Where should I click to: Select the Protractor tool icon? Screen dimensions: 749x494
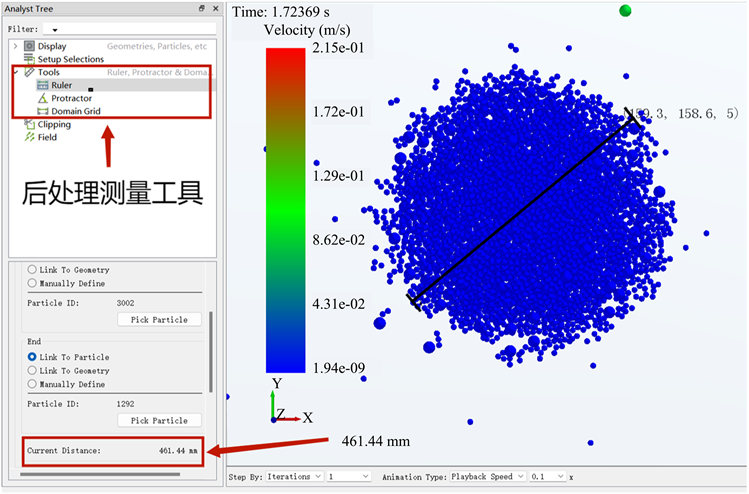pyautogui.click(x=42, y=98)
